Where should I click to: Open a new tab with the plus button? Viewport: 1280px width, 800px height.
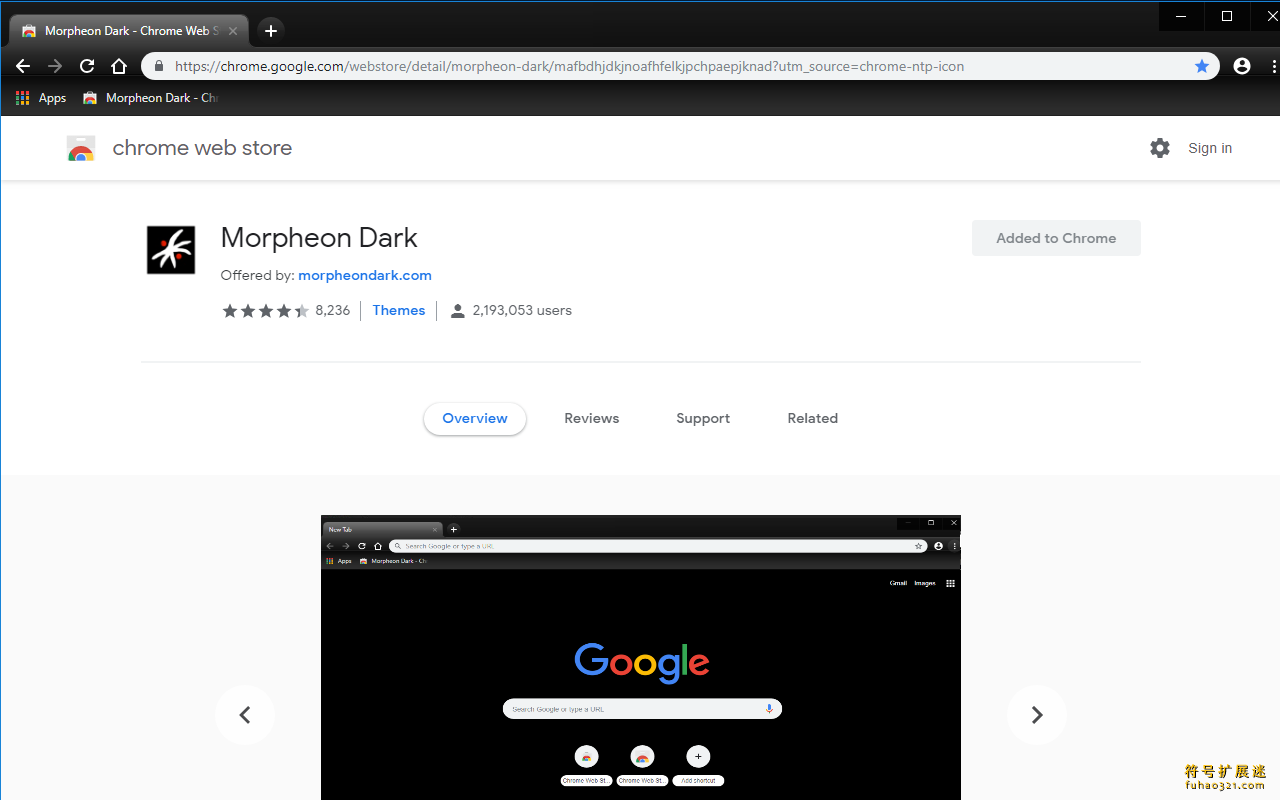(x=271, y=31)
